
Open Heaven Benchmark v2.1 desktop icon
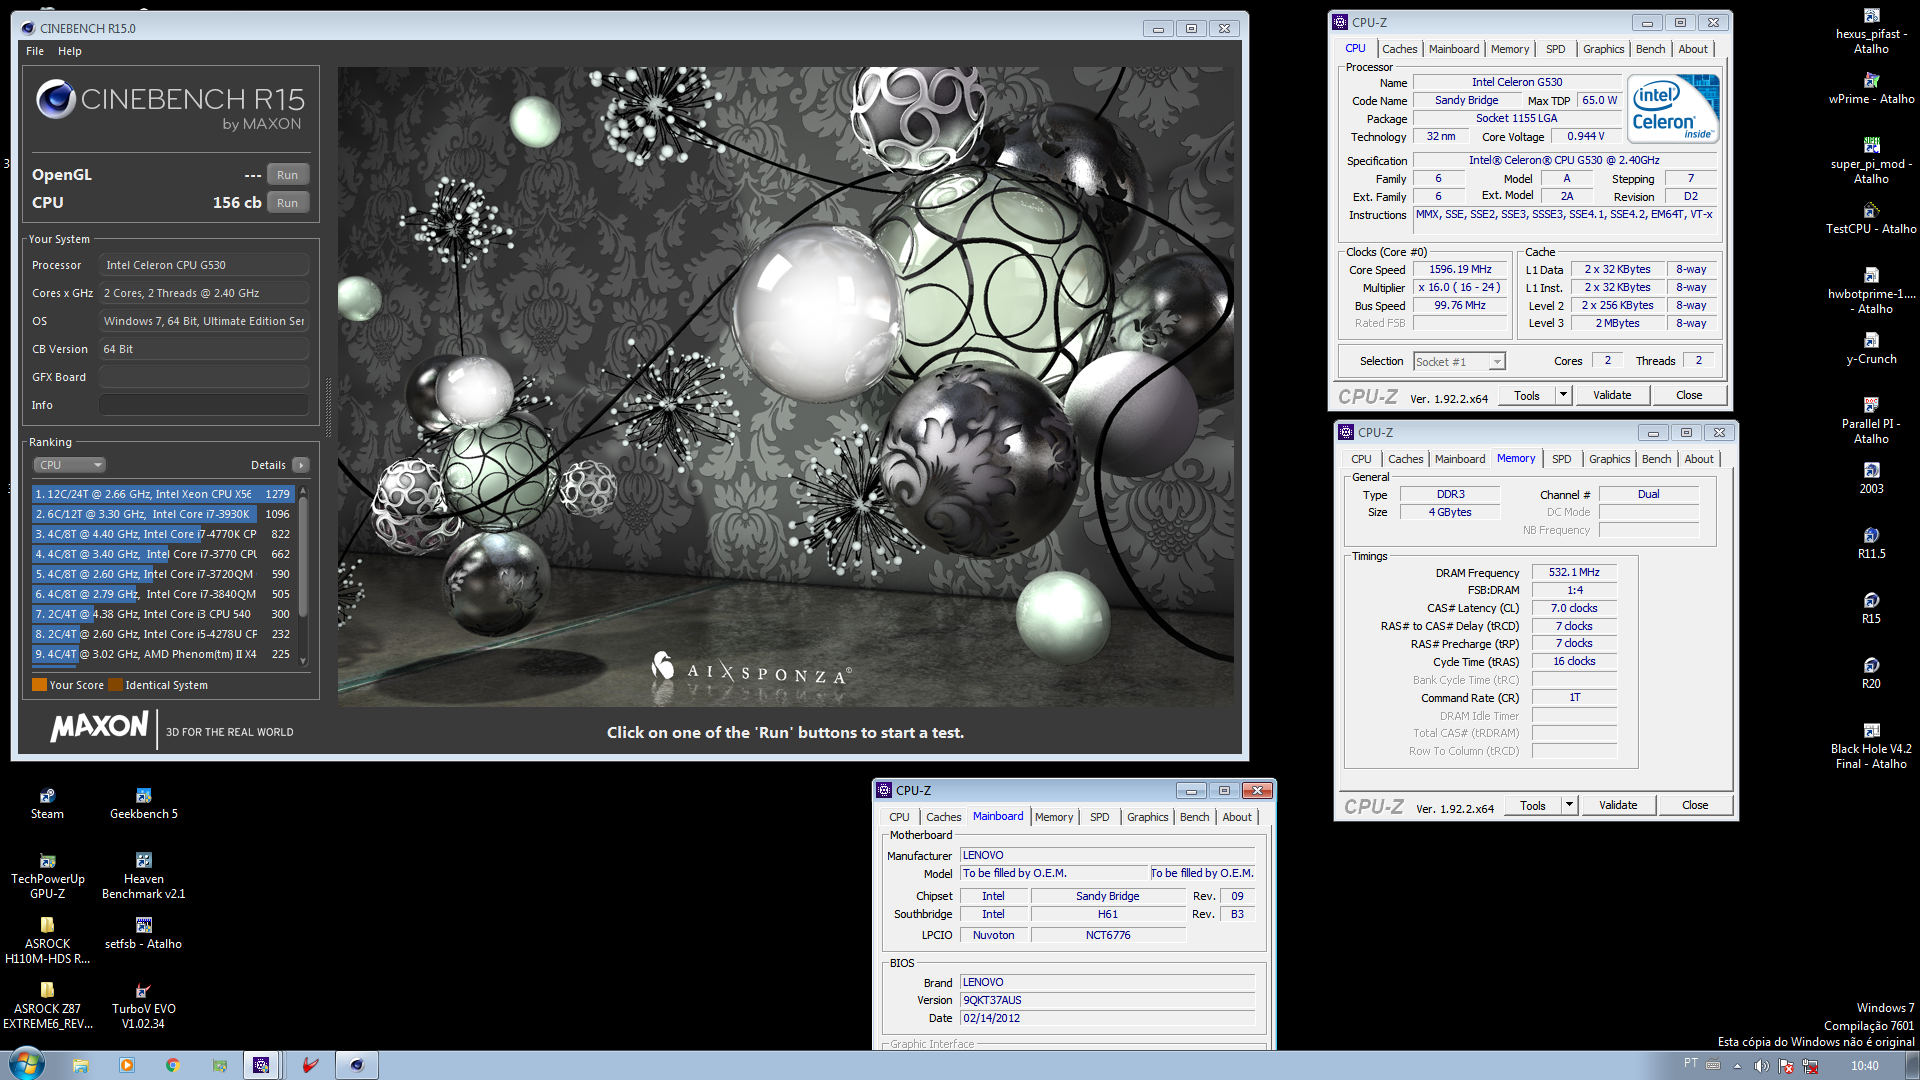(144, 877)
